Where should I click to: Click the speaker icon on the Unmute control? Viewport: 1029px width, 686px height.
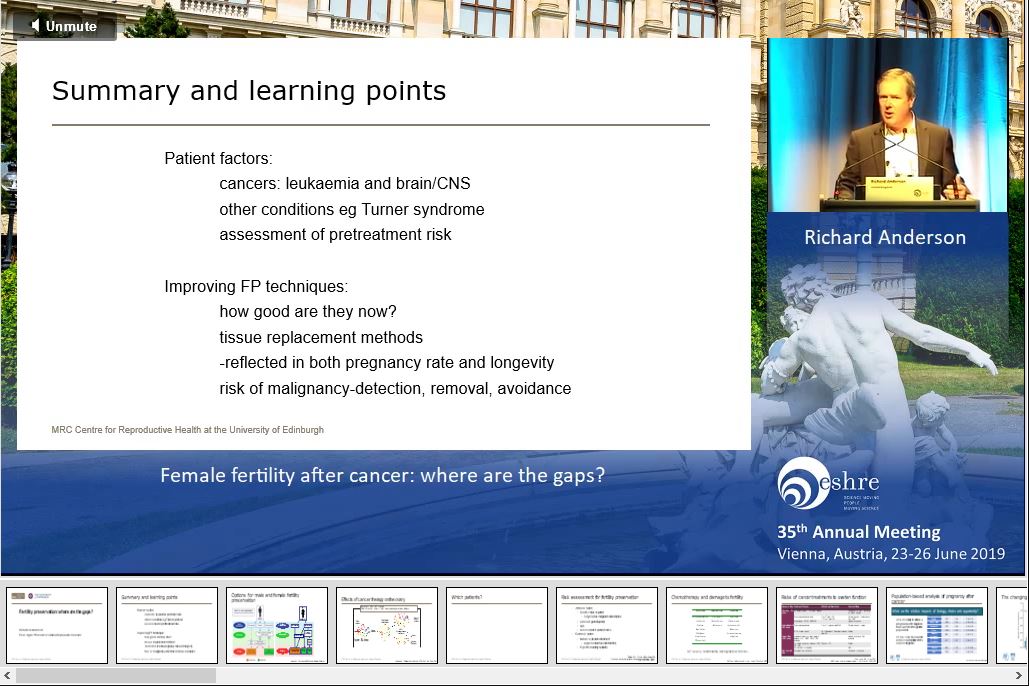38,26
